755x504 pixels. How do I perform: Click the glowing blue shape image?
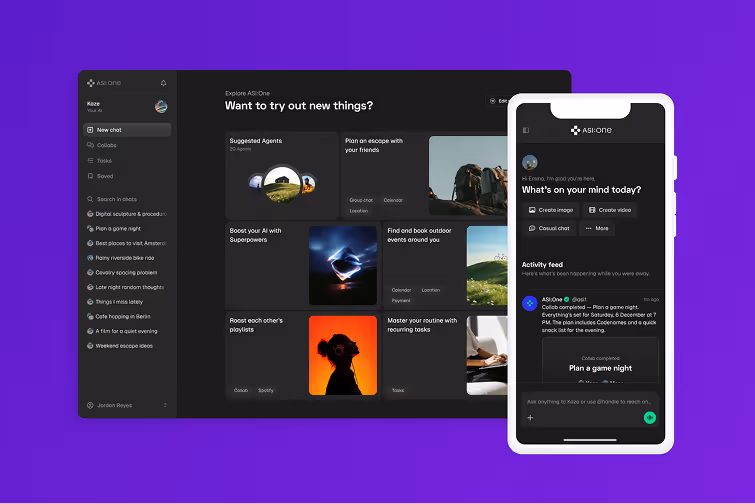pos(343,265)
